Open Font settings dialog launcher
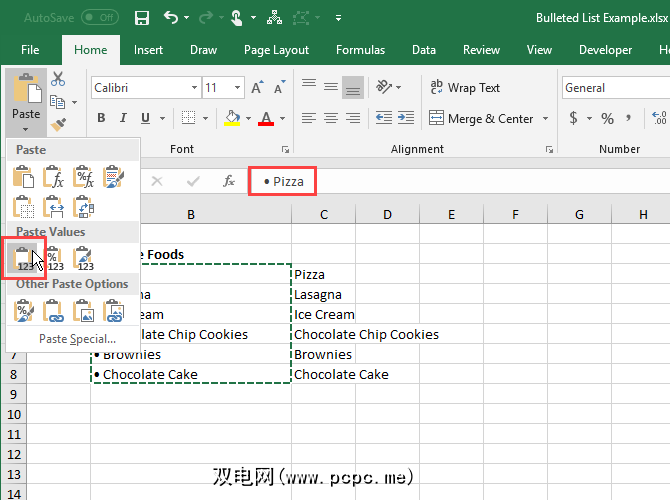The image size is (670, 500). coord(285,149)
